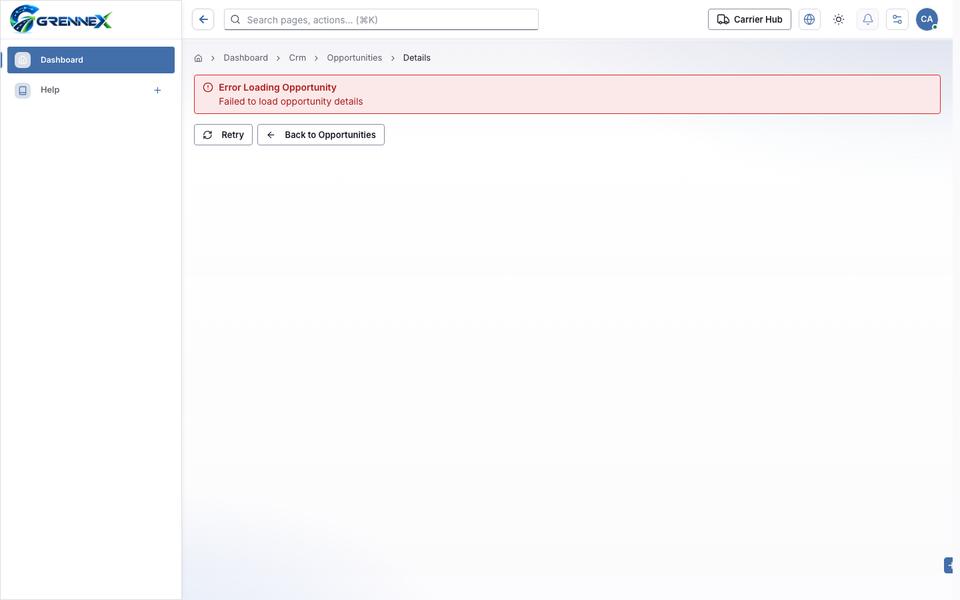Toggle the light/dark theme sun icon

[x=839, y=20]
